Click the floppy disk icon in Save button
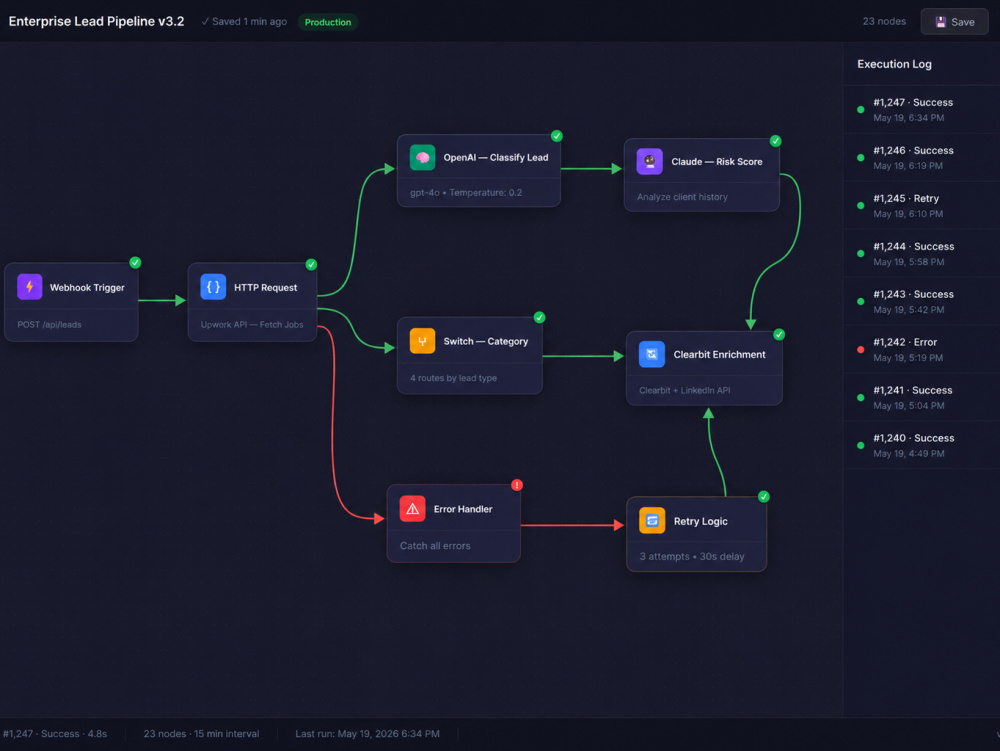Screen dimensions: 1000x751 [940, 22]
